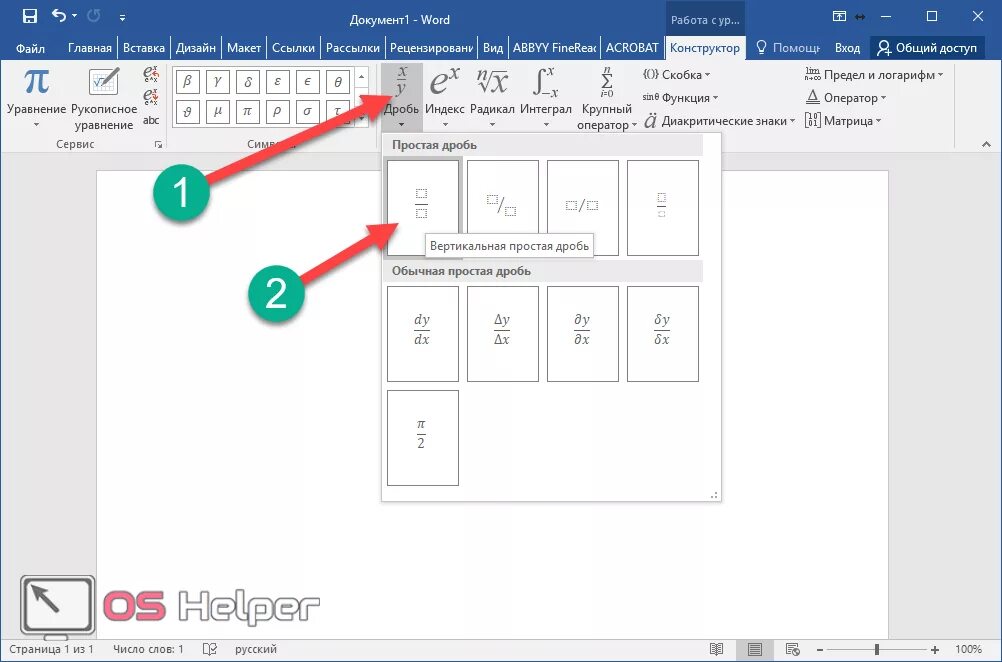Switch to Read Mode view
Viewport: 1002px width, 662px height.
(716, 649)
